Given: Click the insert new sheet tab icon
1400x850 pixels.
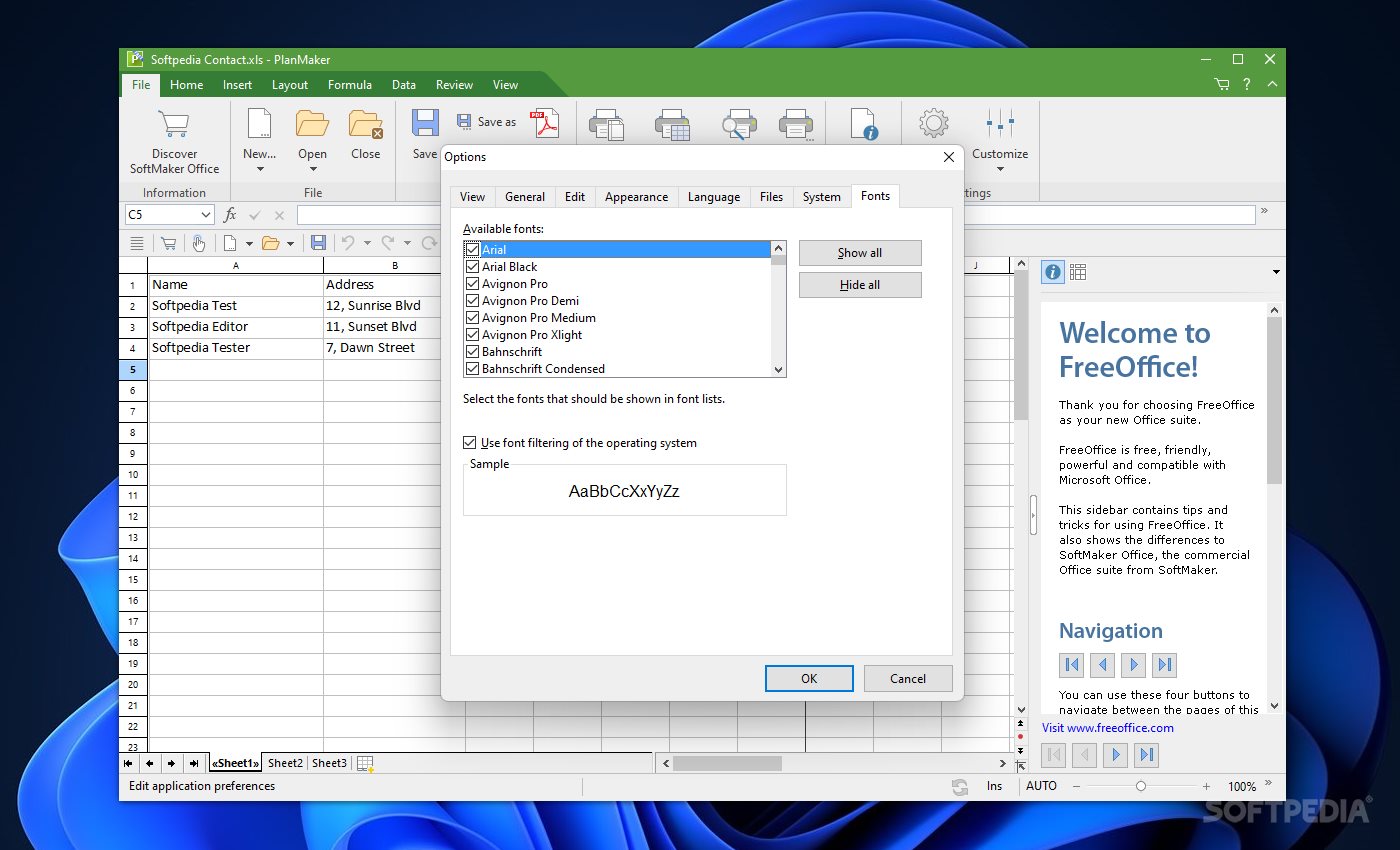Looking at the screenshot, I should click(365, 764).
